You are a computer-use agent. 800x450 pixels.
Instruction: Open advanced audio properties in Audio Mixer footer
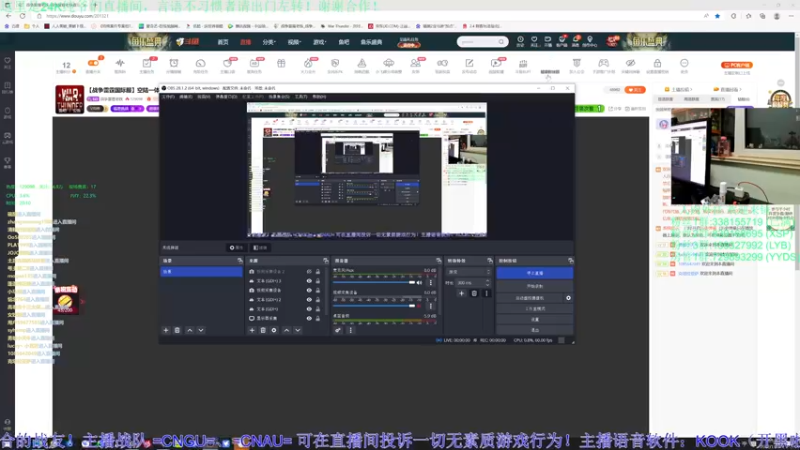[x=338, y=330]
